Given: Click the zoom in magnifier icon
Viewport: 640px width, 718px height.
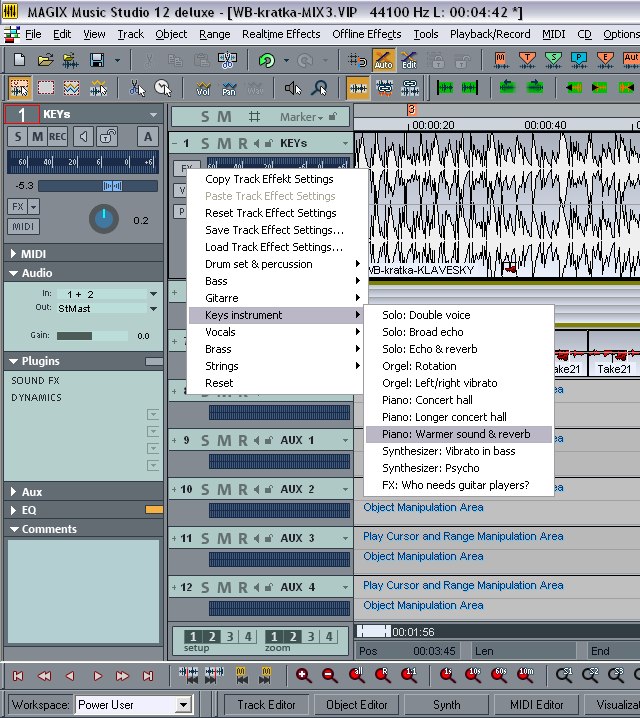Looking at the screenshot, I should [303, 676].
